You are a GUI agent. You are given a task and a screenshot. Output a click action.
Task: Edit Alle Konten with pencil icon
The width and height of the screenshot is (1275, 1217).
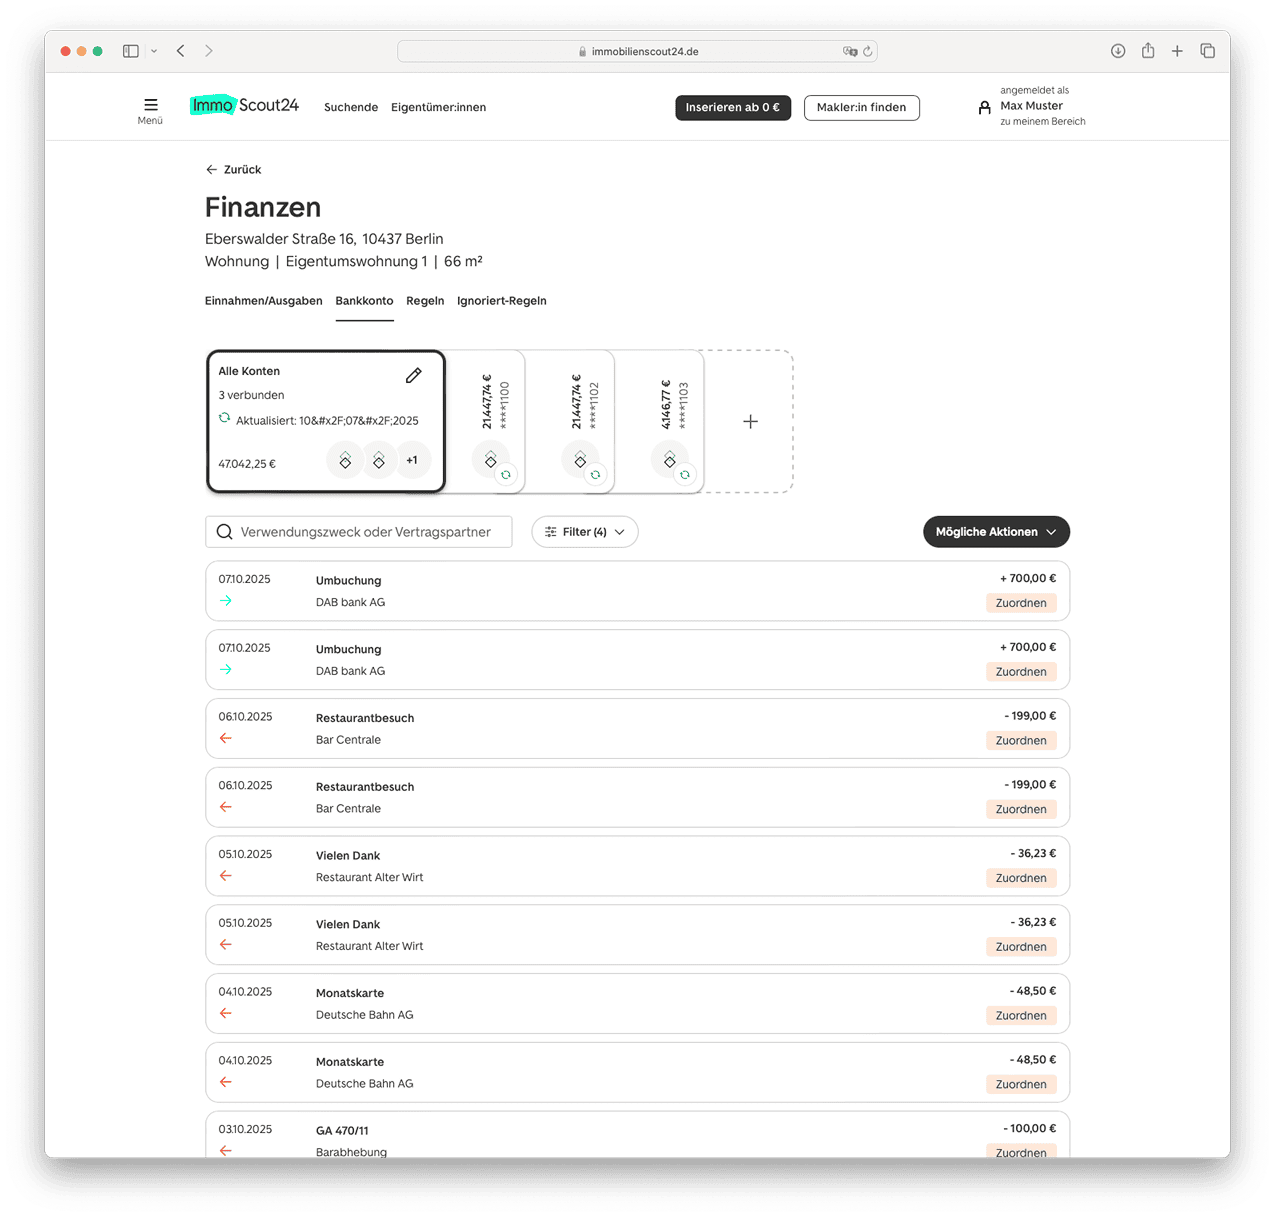point(413,375)
